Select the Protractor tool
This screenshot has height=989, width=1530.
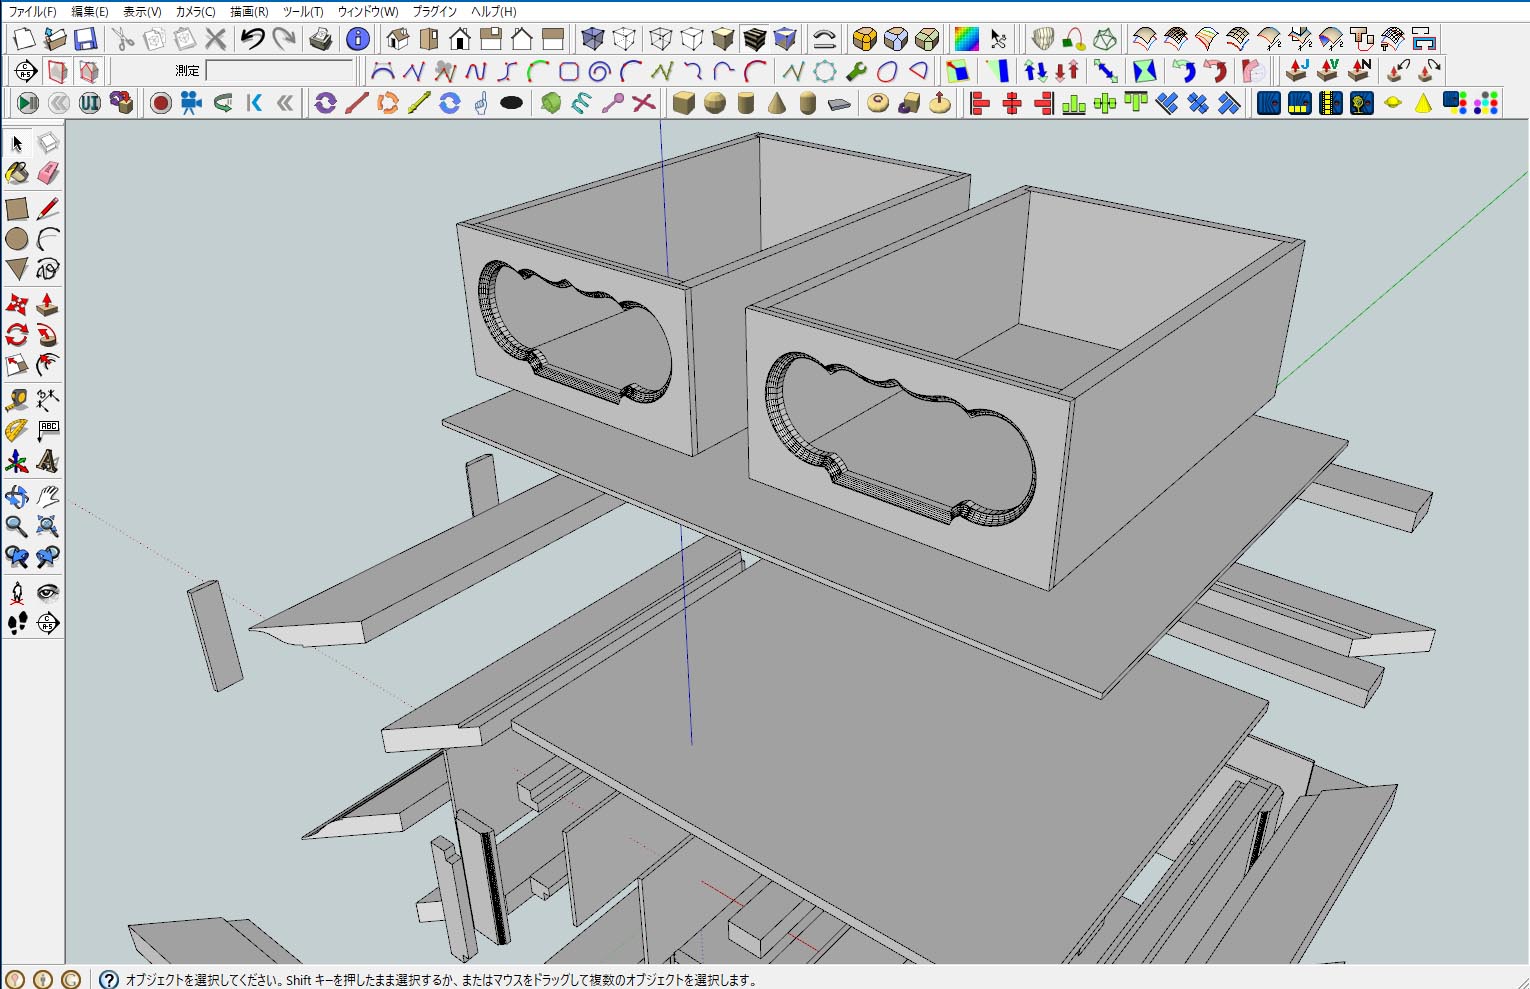point(17,431)
